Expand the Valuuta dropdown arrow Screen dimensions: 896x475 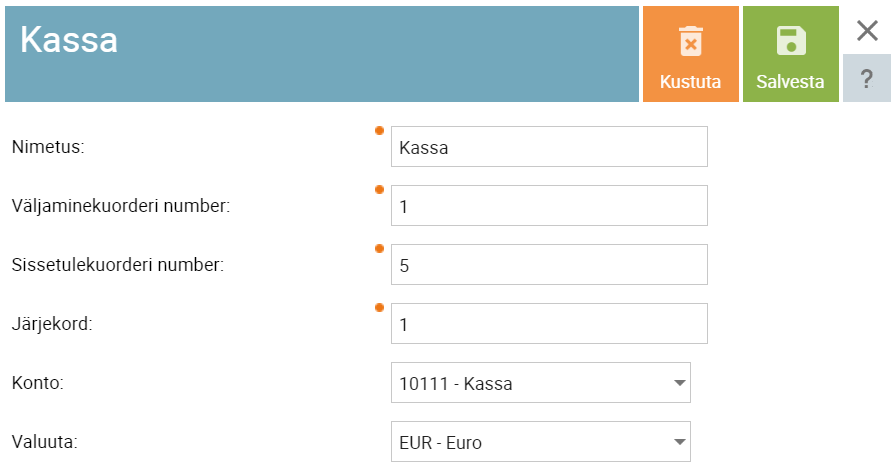[x=679, y=442]
